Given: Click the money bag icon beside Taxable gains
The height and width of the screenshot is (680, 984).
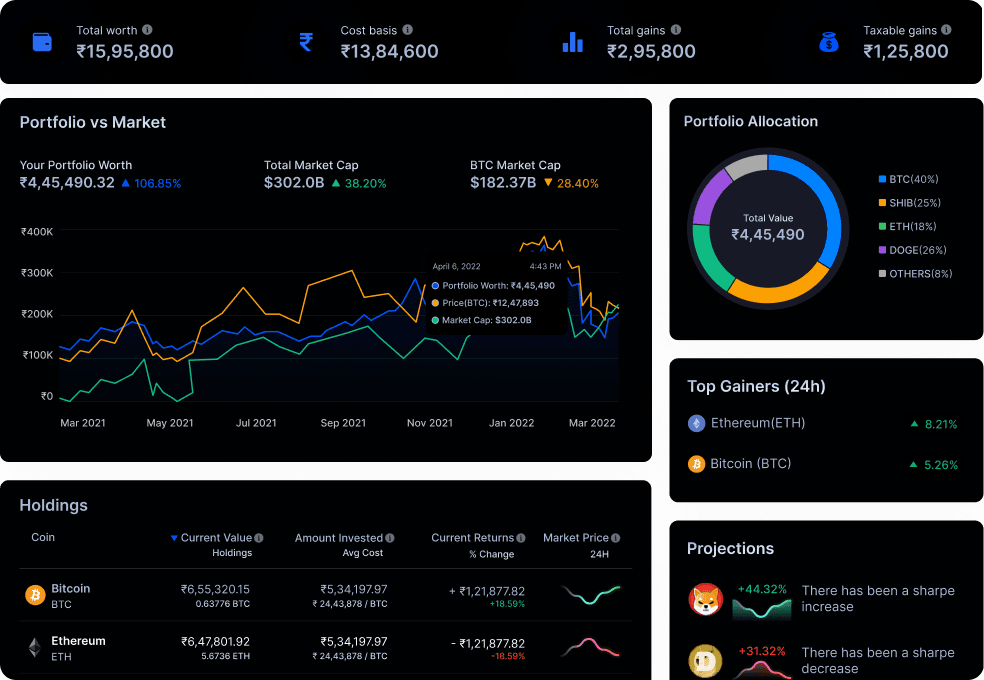Looking at the screenshot, I should click(x=828, y=42).
